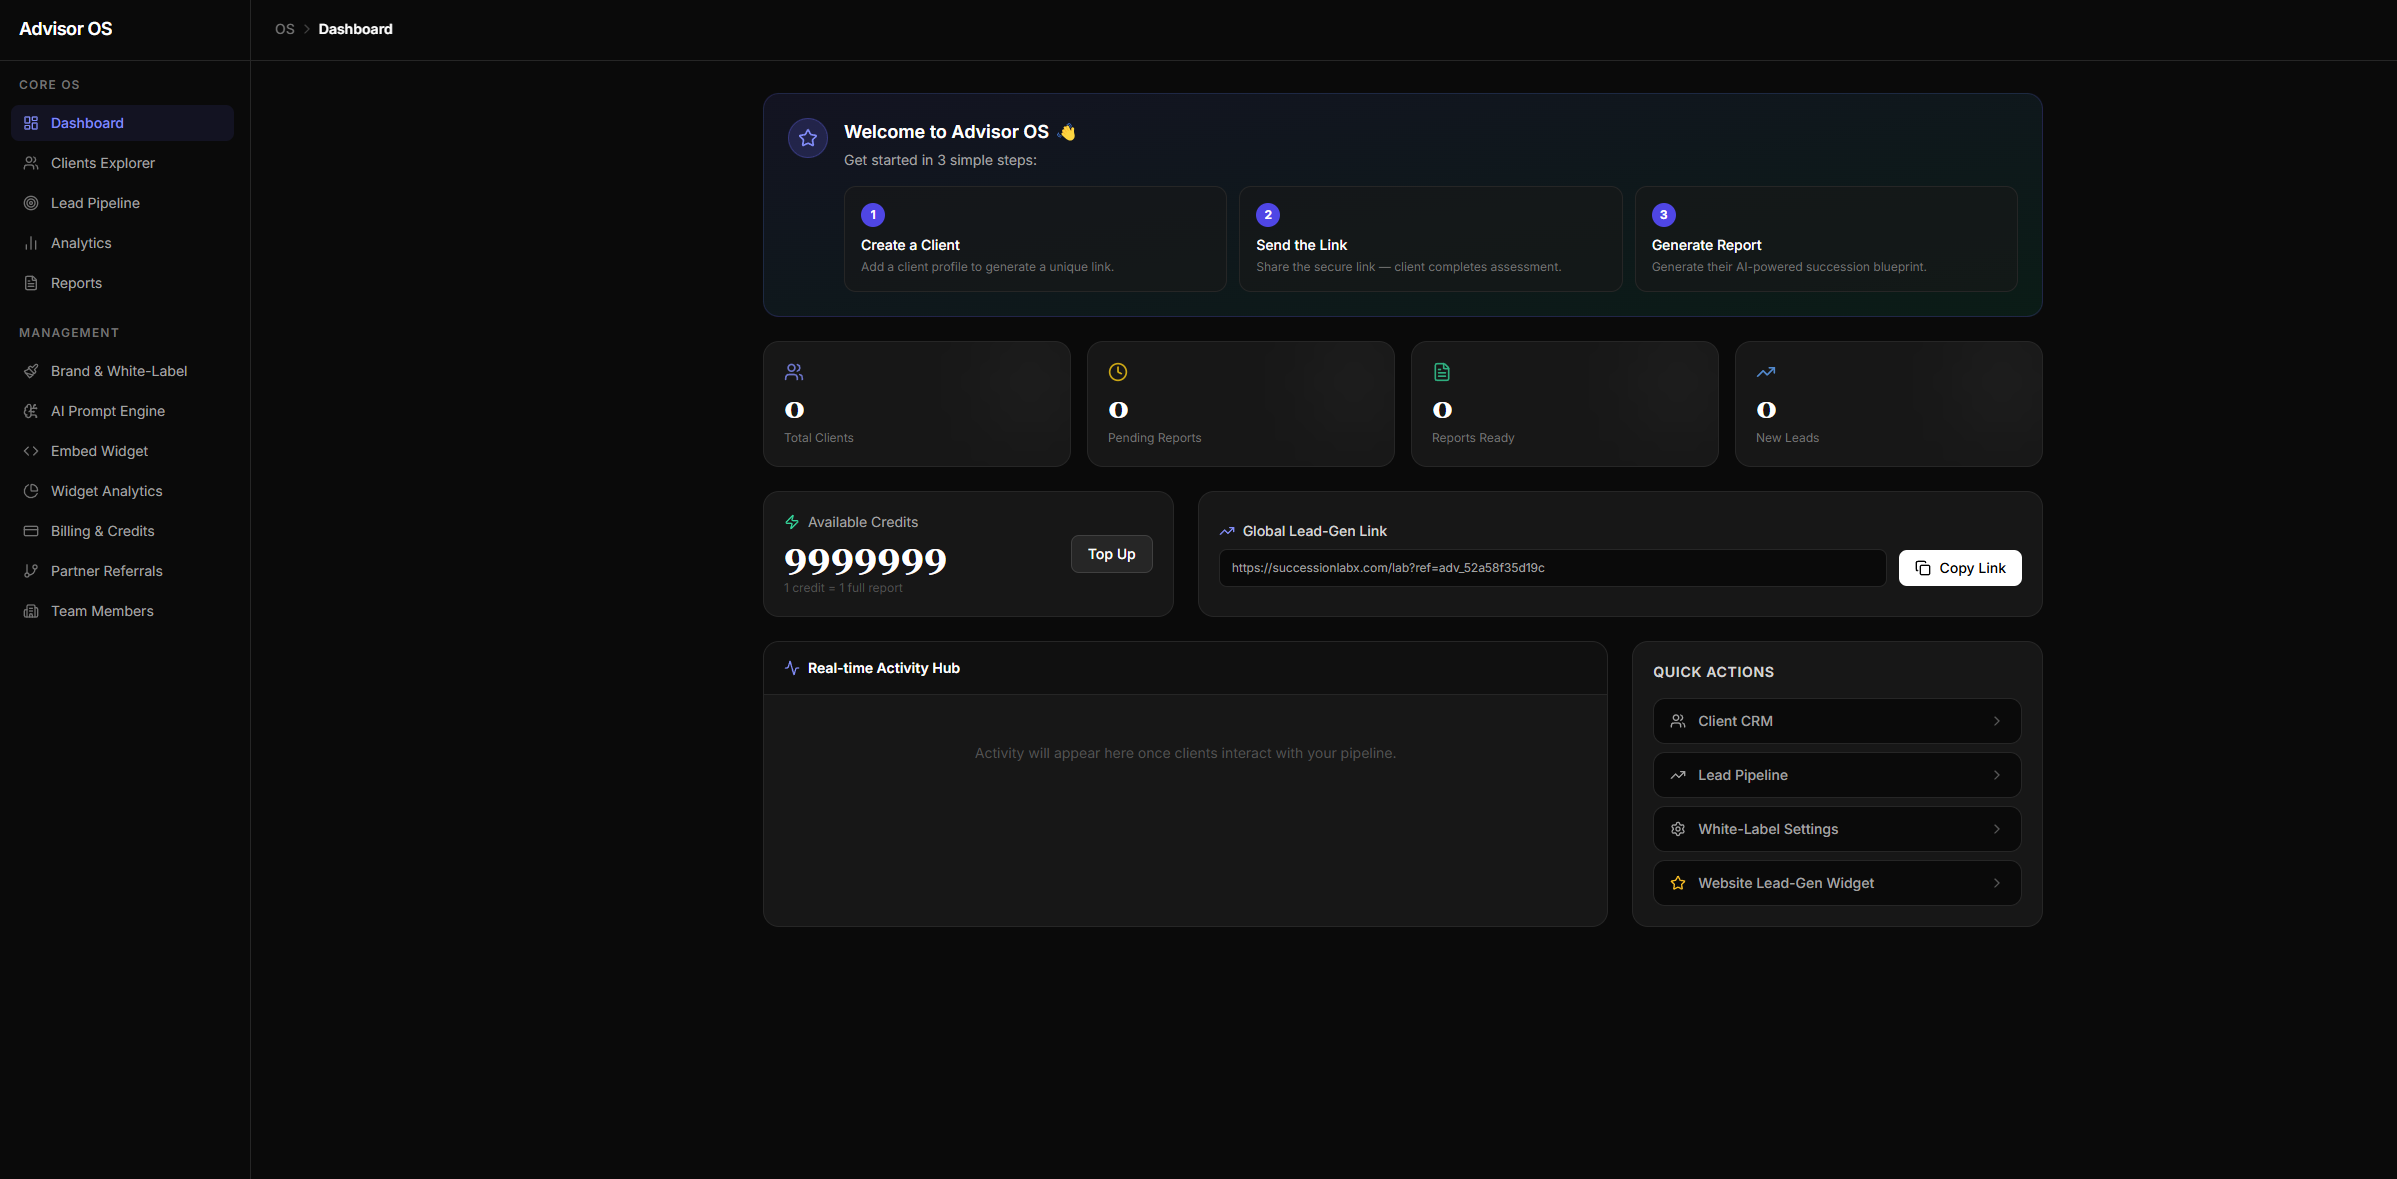Click the Embed Widget code brackets icon
Screen dimensions: 2397x1179
[x=31, y=451]
